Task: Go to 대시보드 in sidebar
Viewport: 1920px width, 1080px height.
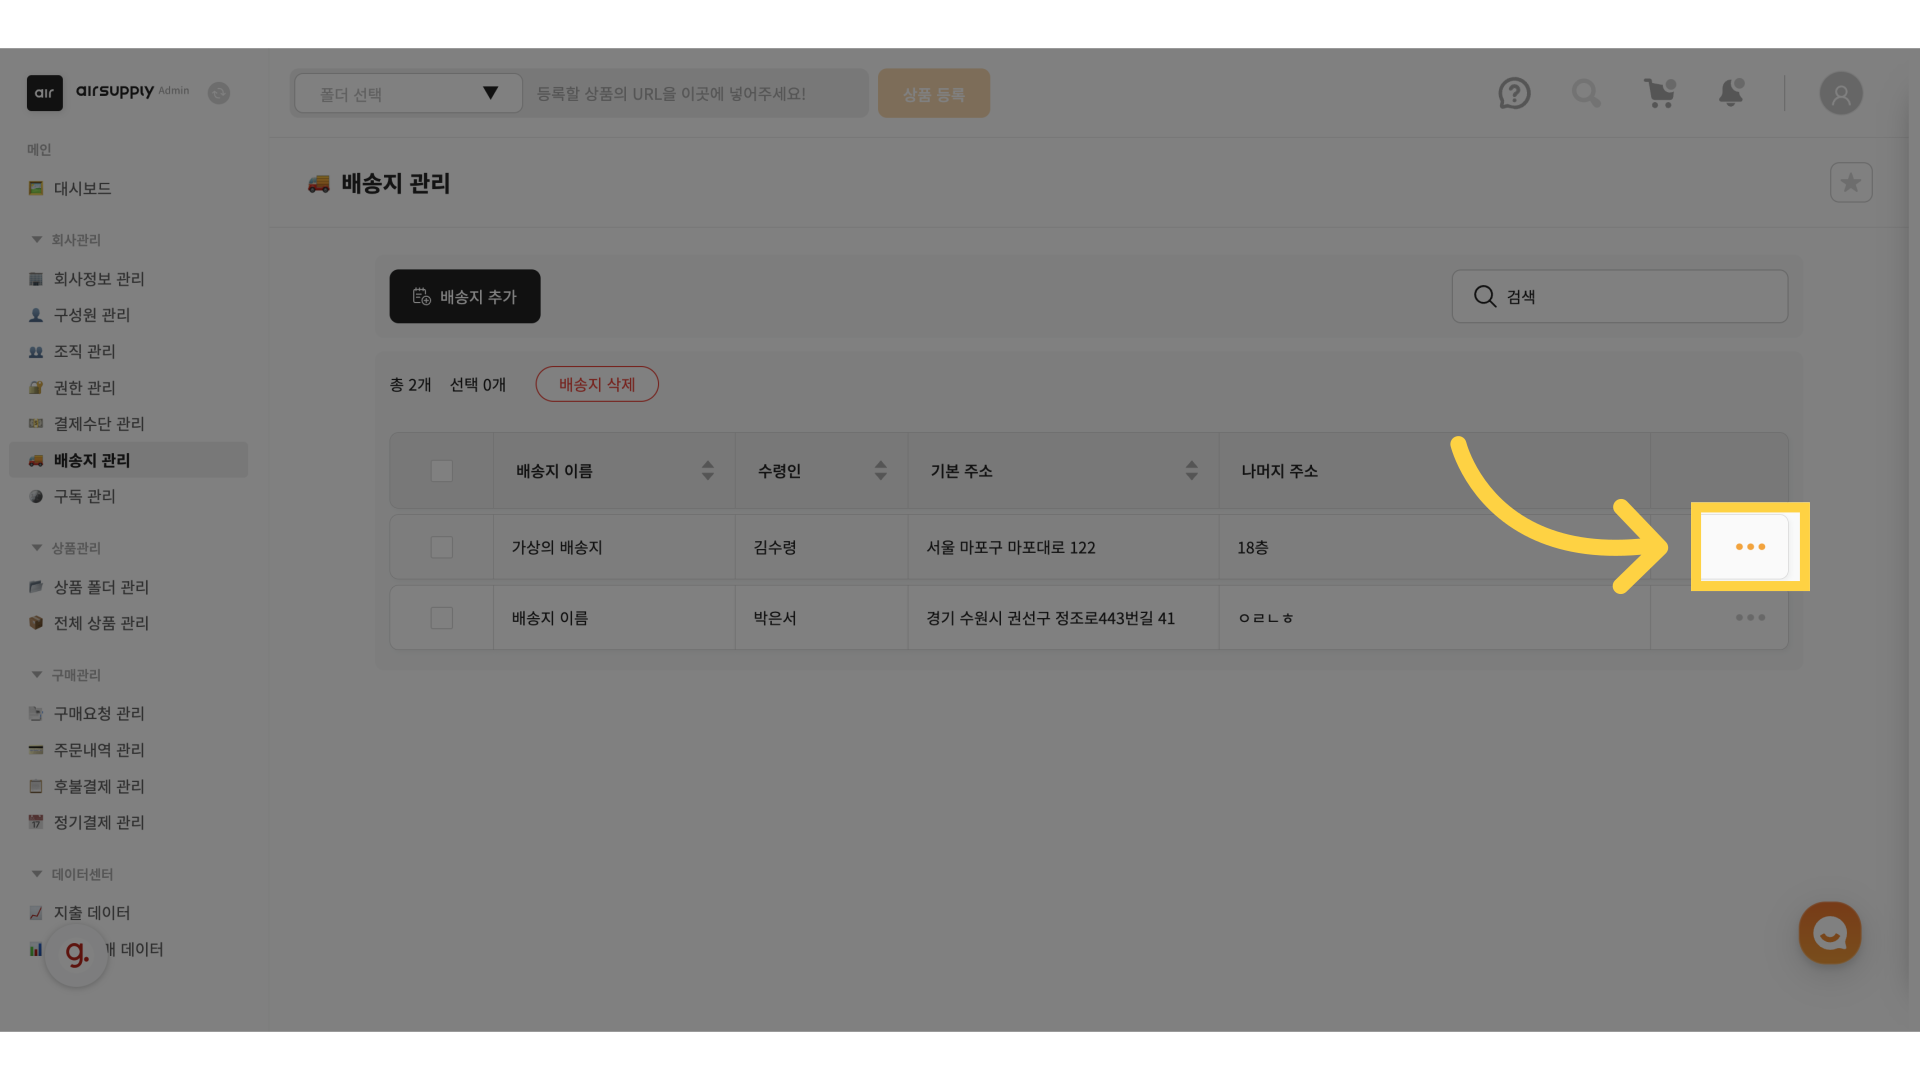Action: [82, 188]
